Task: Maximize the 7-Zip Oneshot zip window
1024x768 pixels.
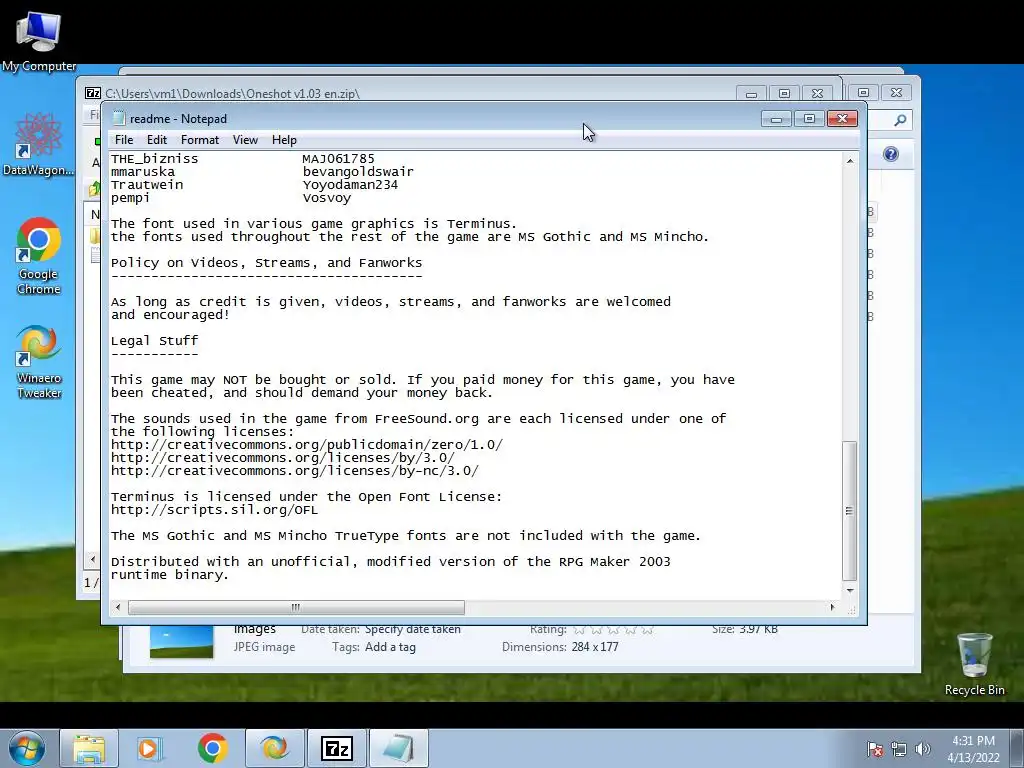Action: (784, 94)
